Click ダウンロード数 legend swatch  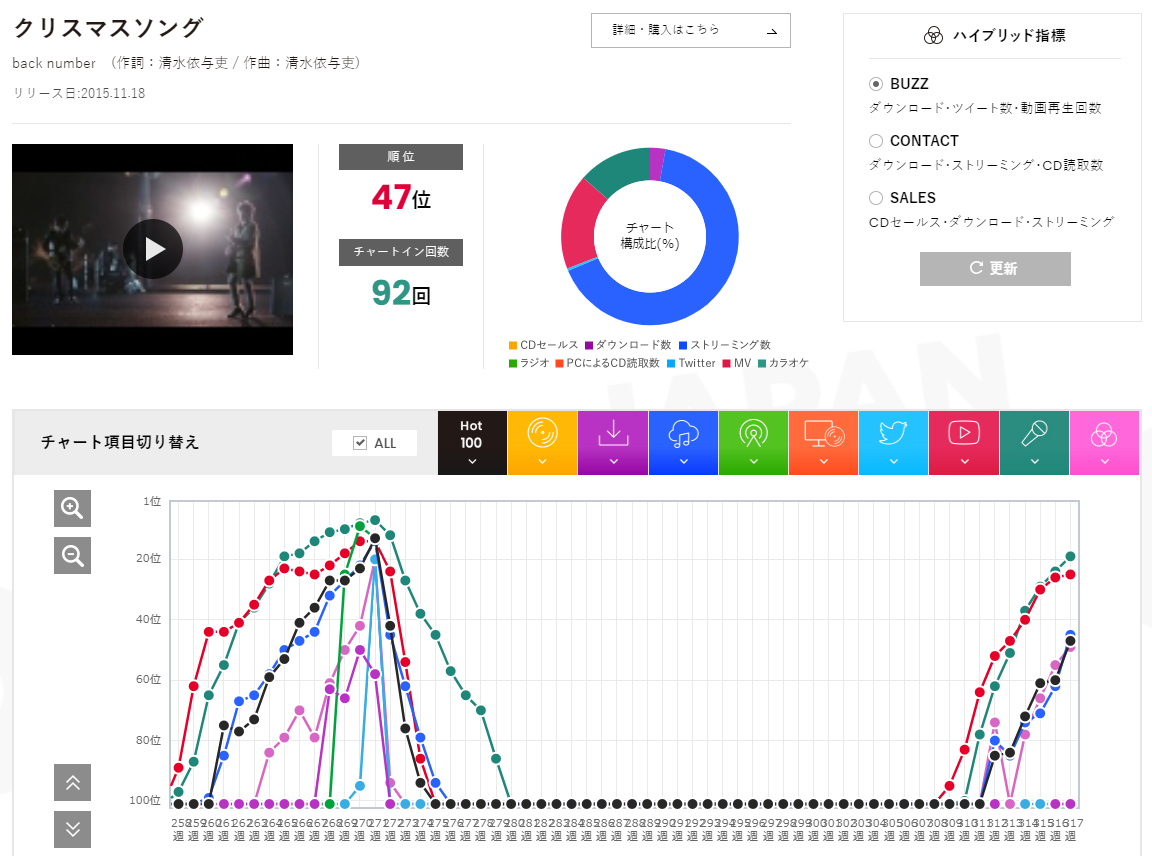[x=589, y=345]
